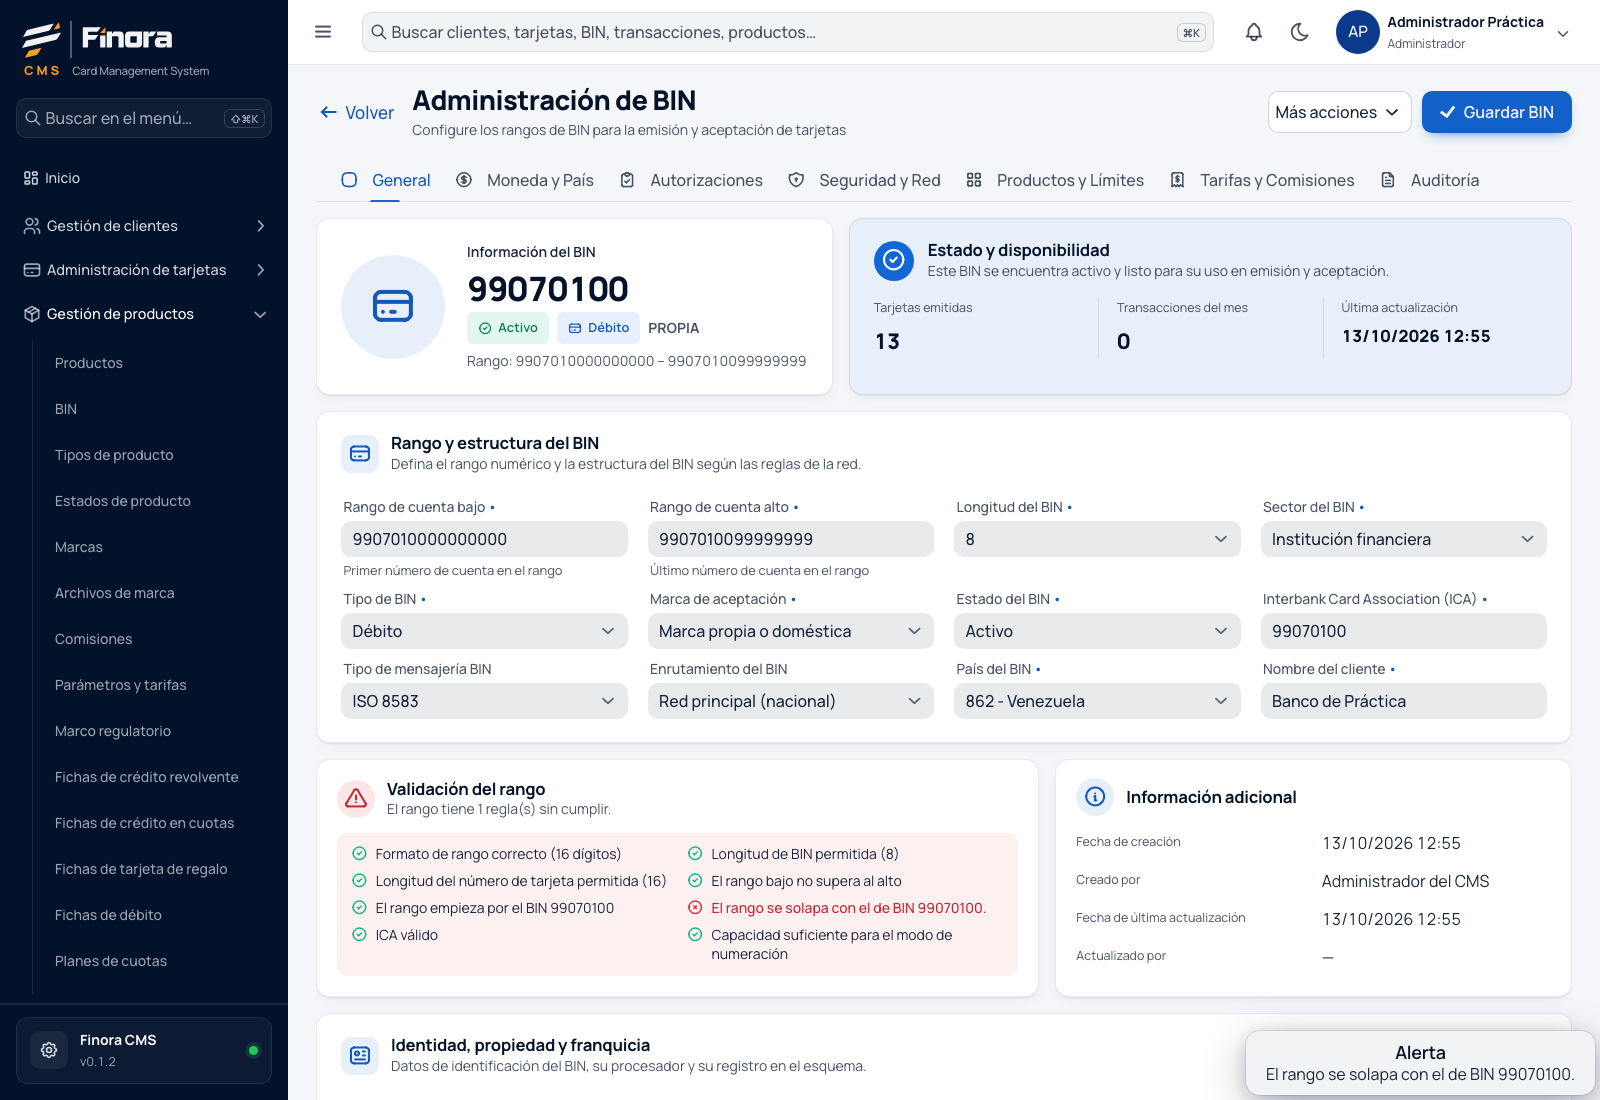Image resolution: width=1600 pixels, height=1100 pixels.
Task: Click the credit card icon beside BIN 99070100
Action: pyautogui.click(x=393, y=306)
